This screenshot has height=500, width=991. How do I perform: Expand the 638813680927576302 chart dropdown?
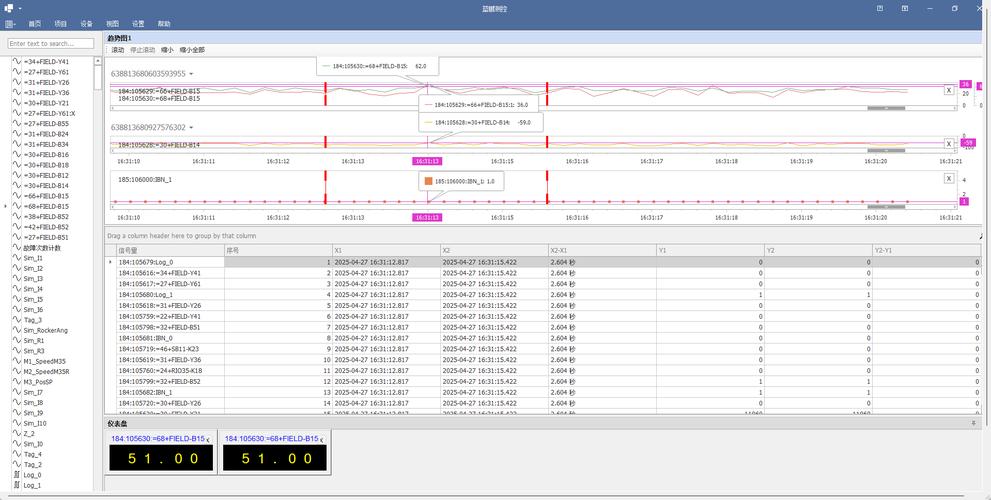pyautogui.click(x=192, y=128)
